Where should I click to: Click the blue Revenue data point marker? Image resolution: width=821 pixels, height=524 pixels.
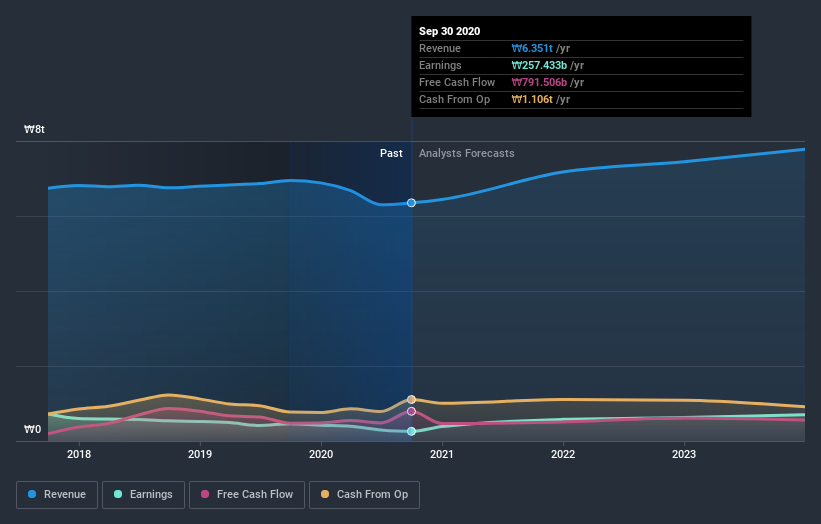(412, 203)
